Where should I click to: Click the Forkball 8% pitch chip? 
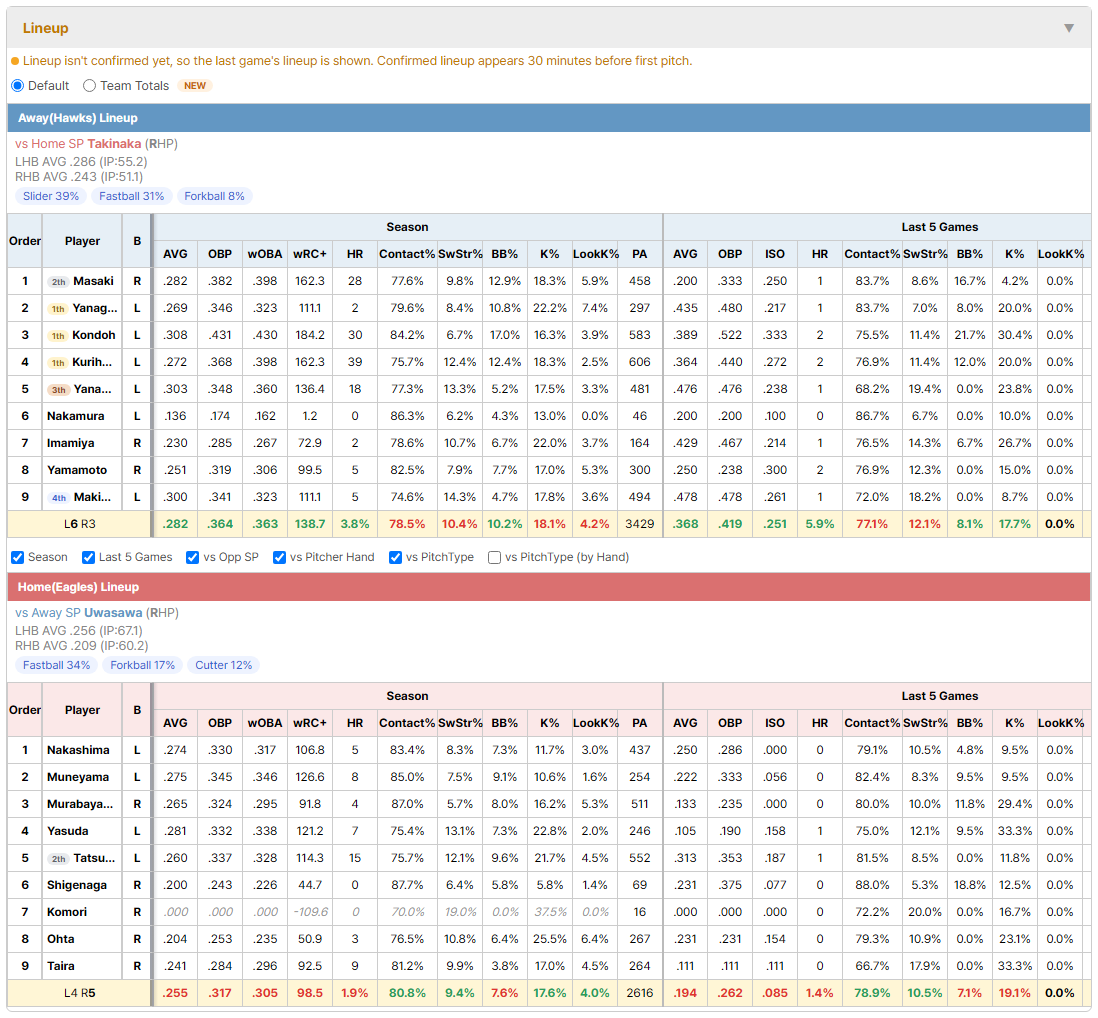pyautogui.click(x=214, y=196)
